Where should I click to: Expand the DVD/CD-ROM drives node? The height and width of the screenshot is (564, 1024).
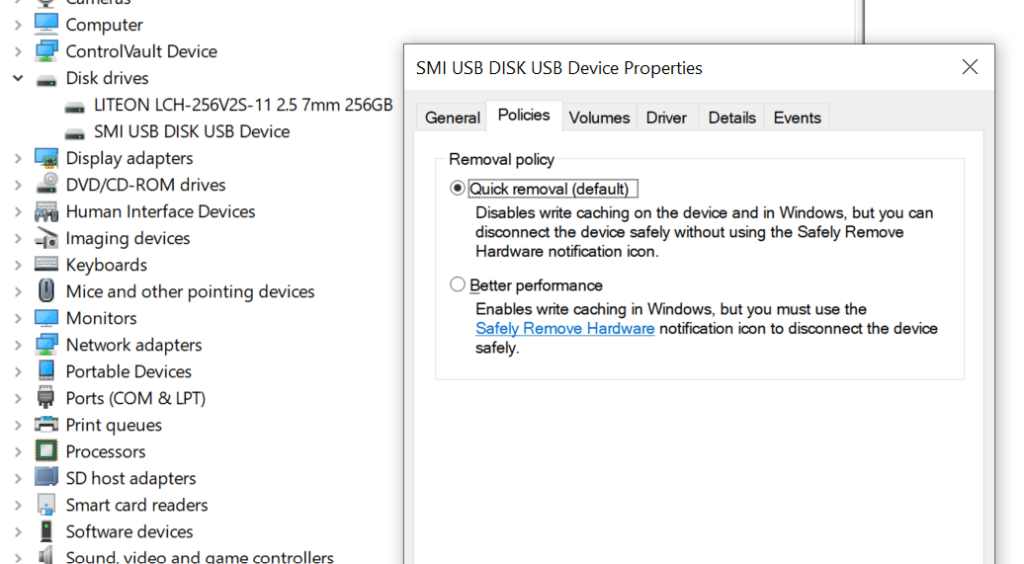click(x=18, y=185)
